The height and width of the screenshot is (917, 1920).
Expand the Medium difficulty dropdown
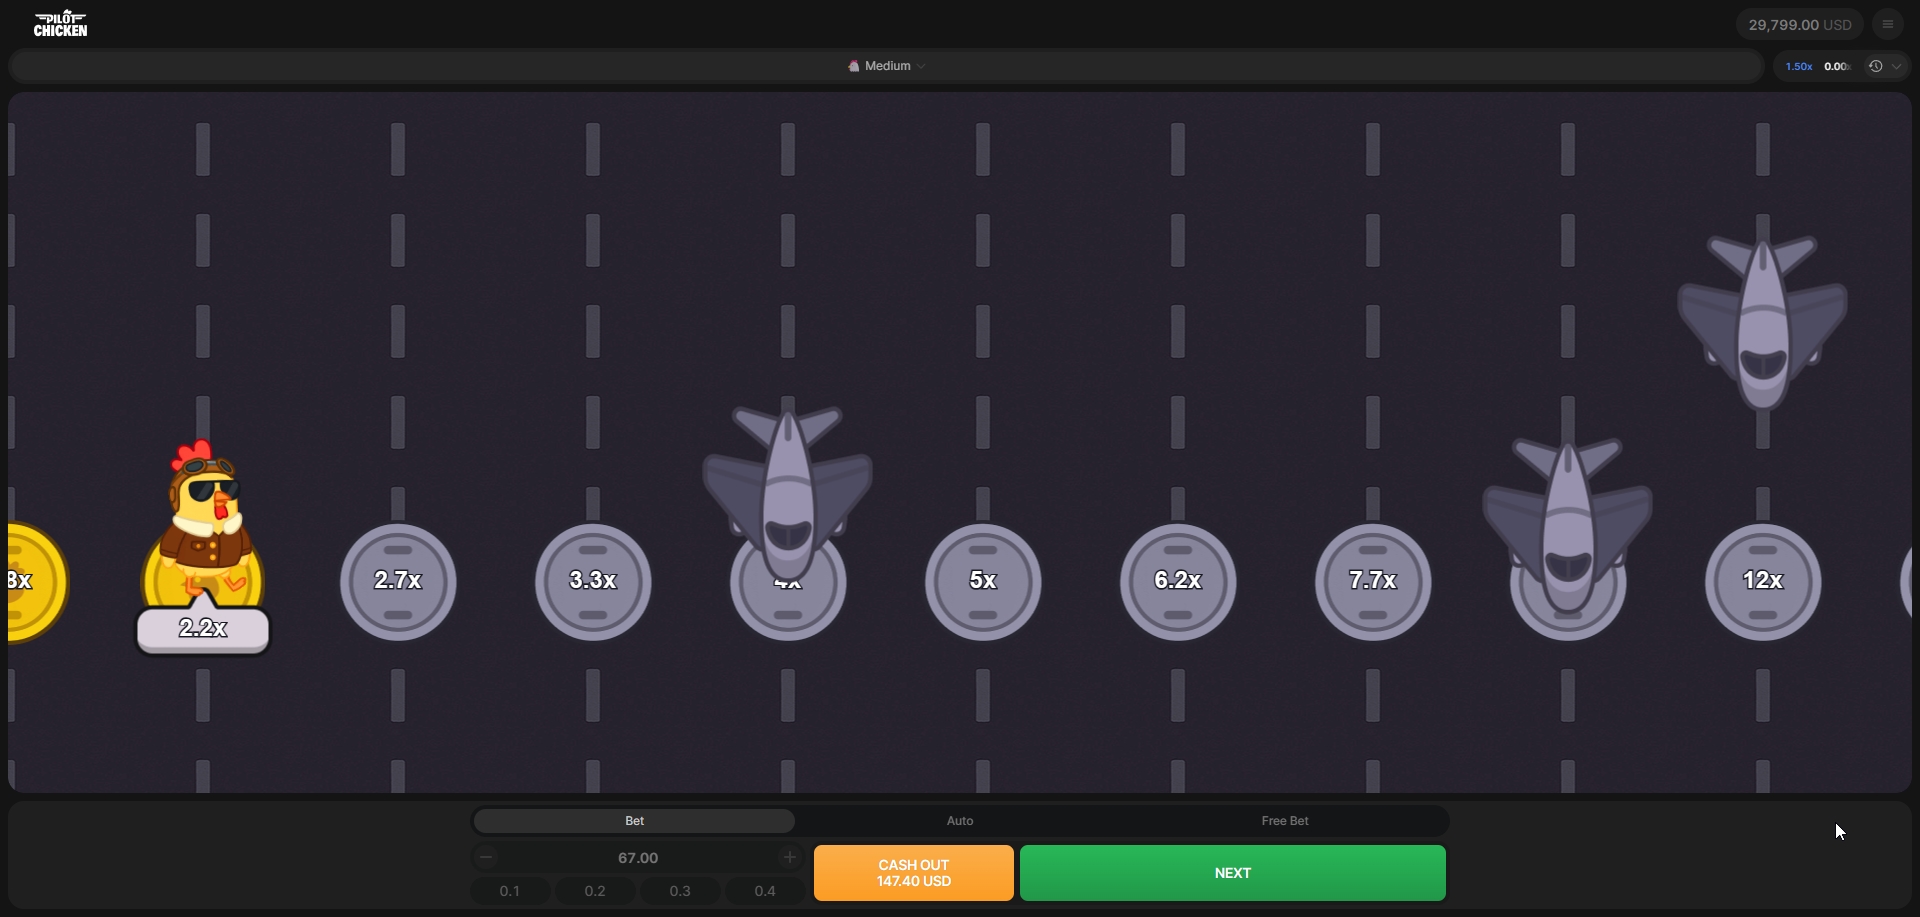pyautogui.click(x=886, y=66)
